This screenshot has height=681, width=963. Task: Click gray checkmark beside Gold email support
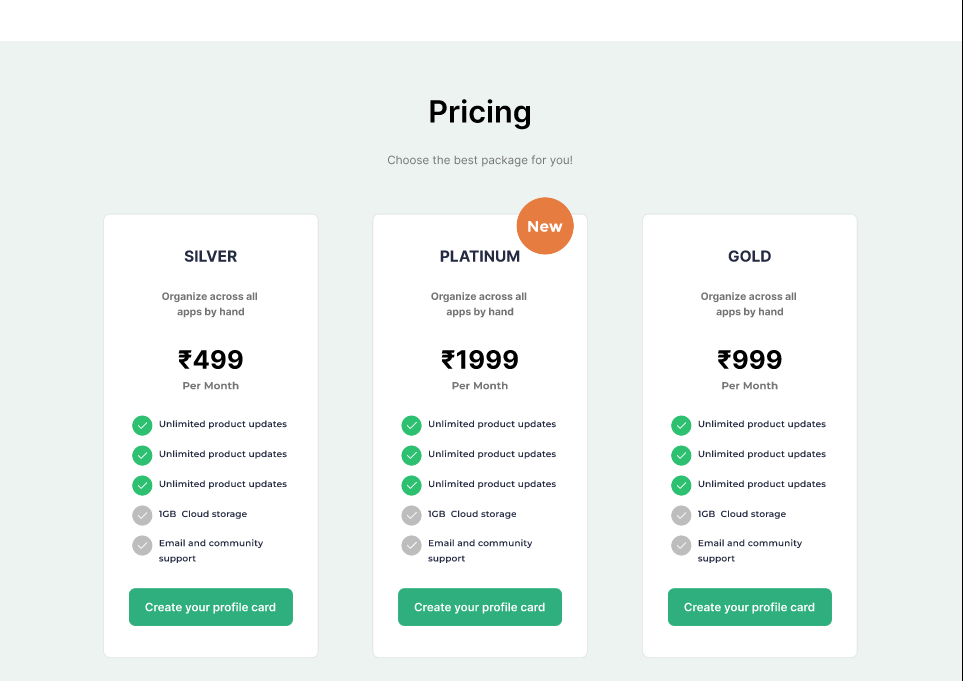pyautogui.click(x=681, y=545)
